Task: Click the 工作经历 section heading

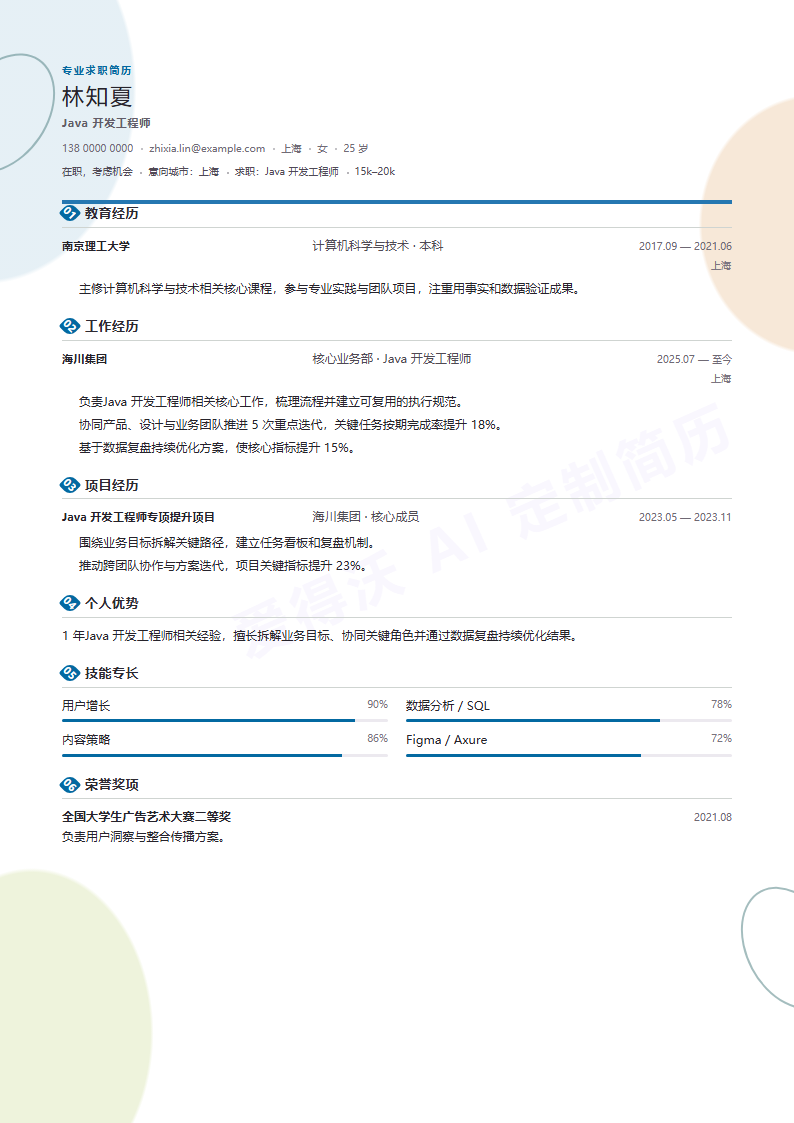Action: [112, 326]
